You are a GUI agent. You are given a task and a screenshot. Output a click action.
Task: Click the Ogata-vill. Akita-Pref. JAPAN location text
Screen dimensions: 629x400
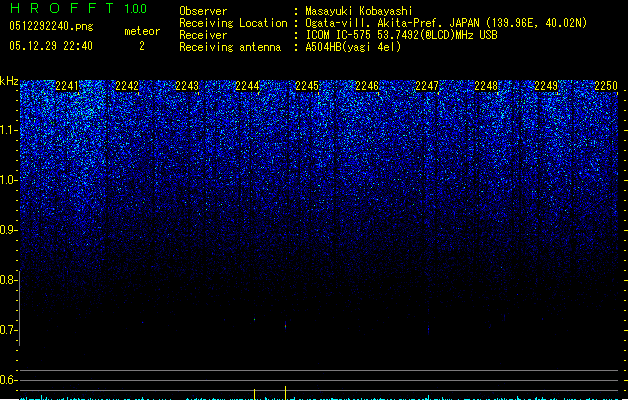446,23
